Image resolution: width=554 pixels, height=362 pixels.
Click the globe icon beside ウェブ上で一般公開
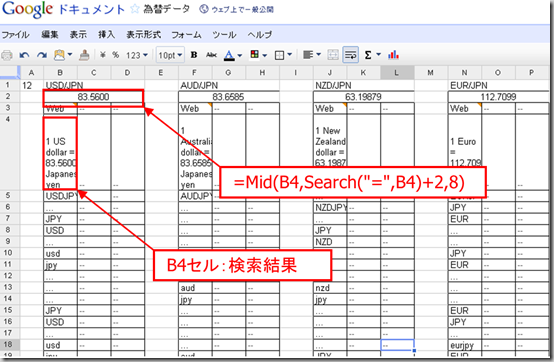coord(204,9)
